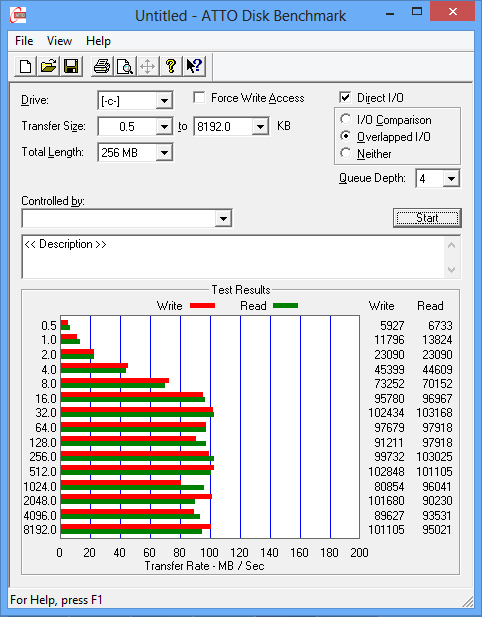
Task: Open Print Preview toolbar icon
Action: (125, 66)
